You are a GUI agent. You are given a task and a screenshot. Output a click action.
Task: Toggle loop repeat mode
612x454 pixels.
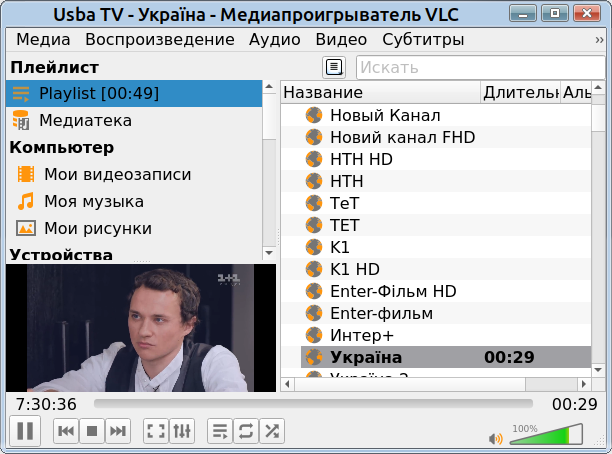point(246,431)
